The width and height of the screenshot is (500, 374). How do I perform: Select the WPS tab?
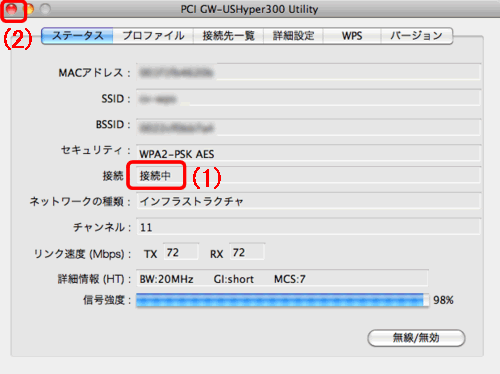[x=352, y=36]
